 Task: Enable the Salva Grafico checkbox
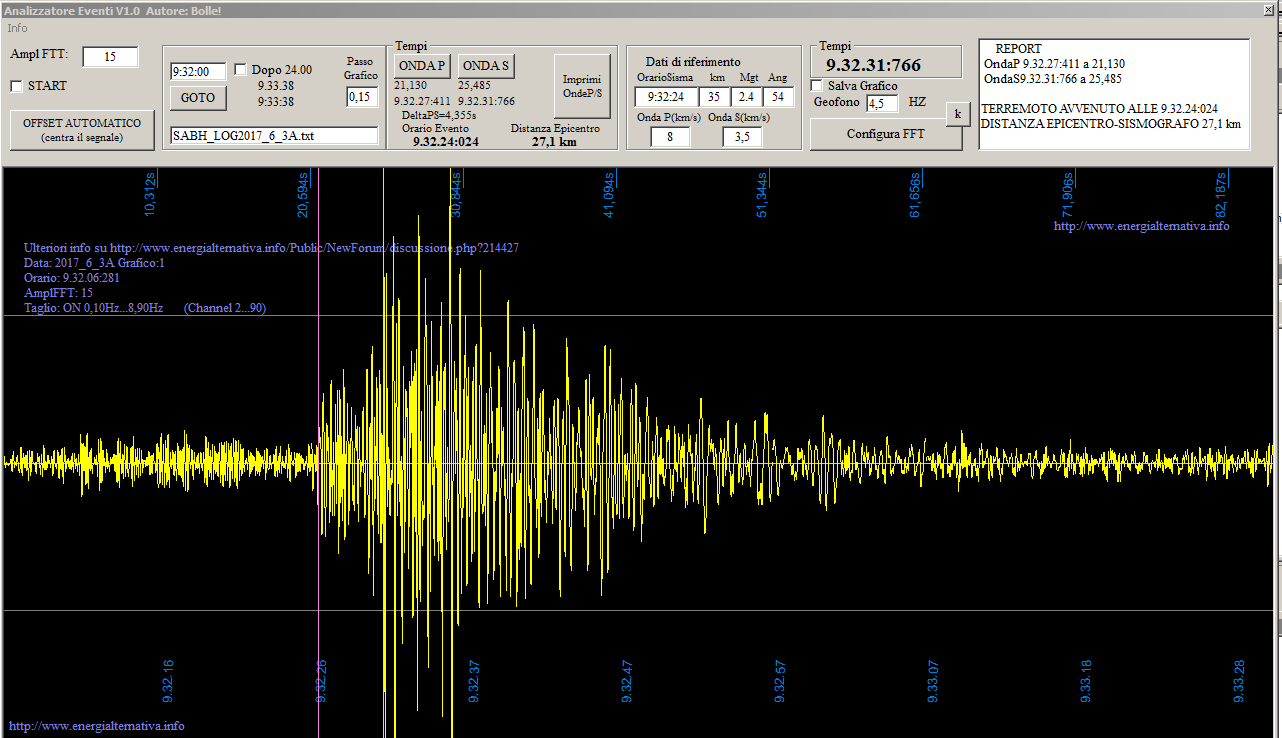coord(816,86)
